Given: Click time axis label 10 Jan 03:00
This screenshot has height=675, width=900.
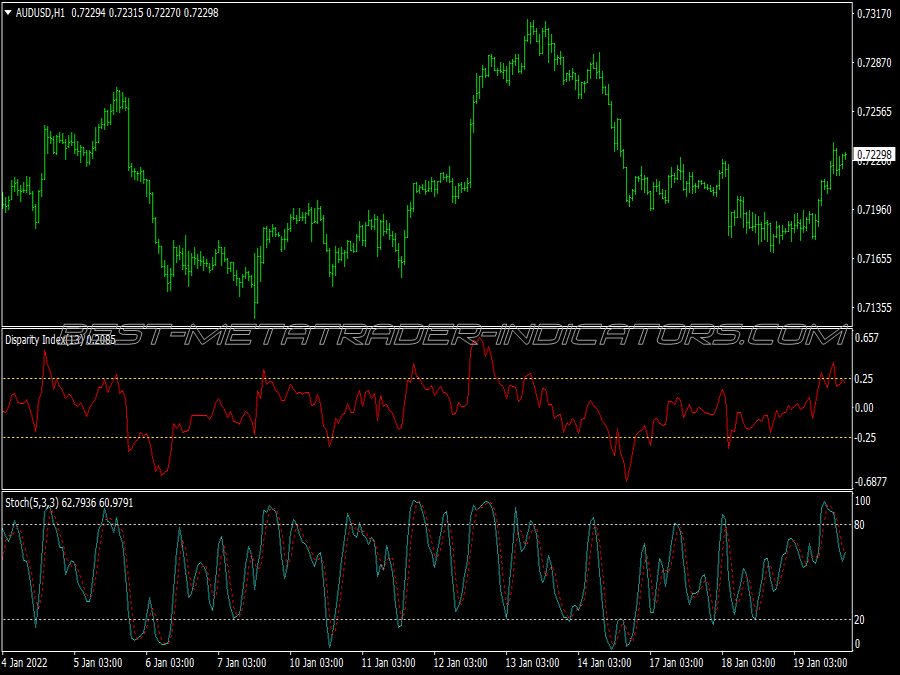Looking at the screenshot, I should tap(316, 662).
